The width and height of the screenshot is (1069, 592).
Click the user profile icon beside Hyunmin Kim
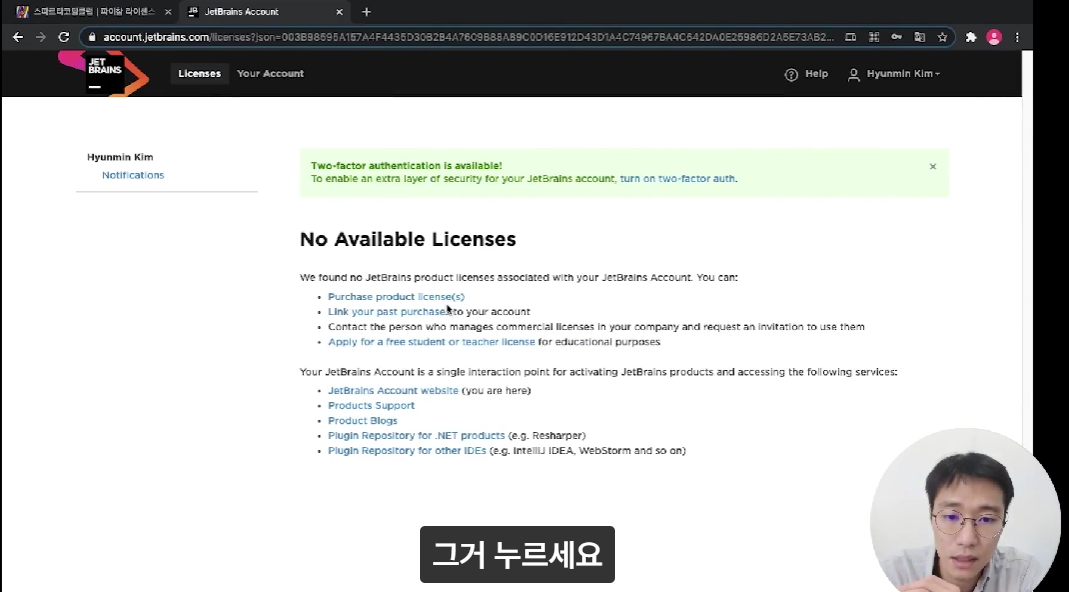(854, 74)
